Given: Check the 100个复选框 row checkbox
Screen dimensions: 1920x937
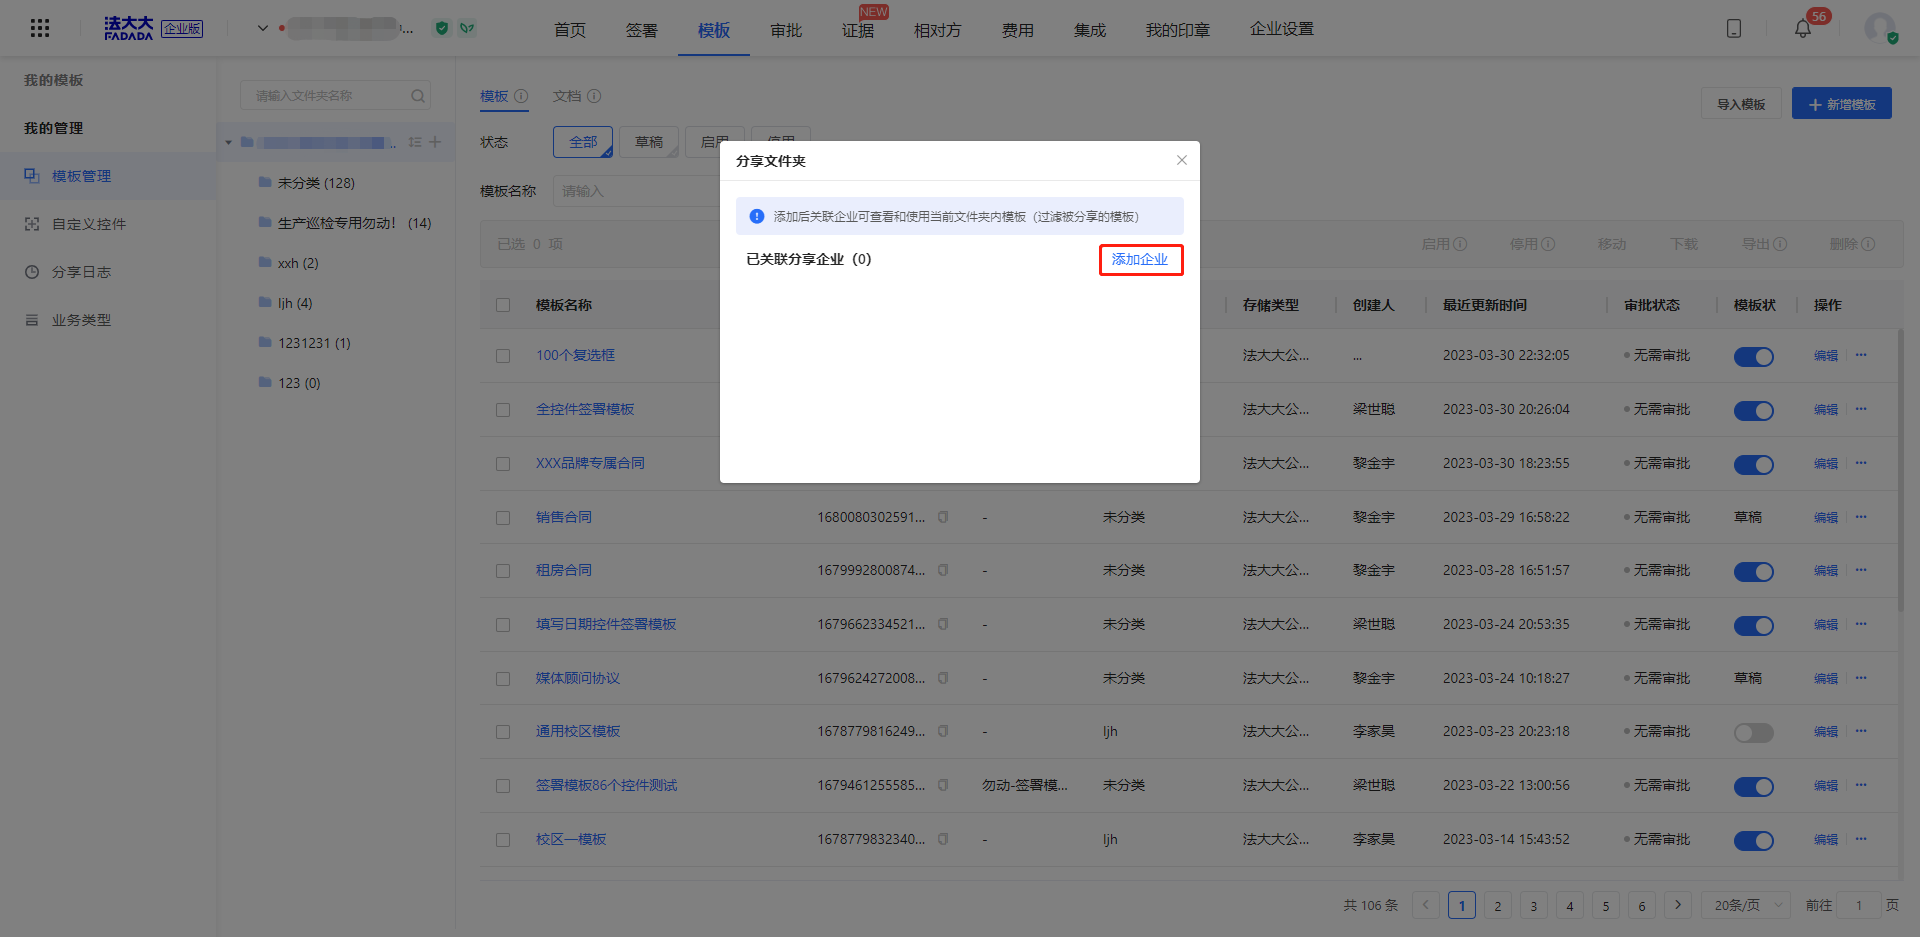Looking at the screenshot, I should point(503,356).
